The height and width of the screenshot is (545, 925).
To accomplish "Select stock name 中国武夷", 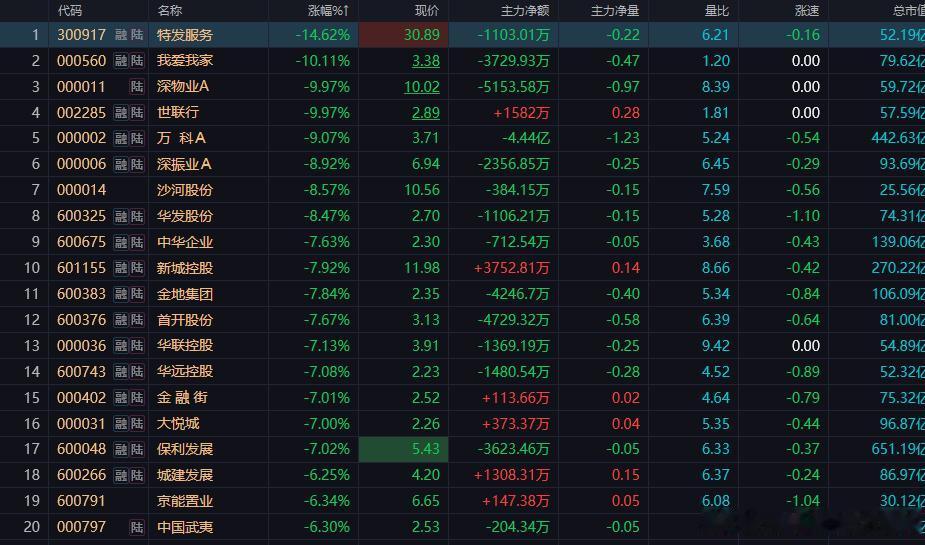I will point(185,527).
